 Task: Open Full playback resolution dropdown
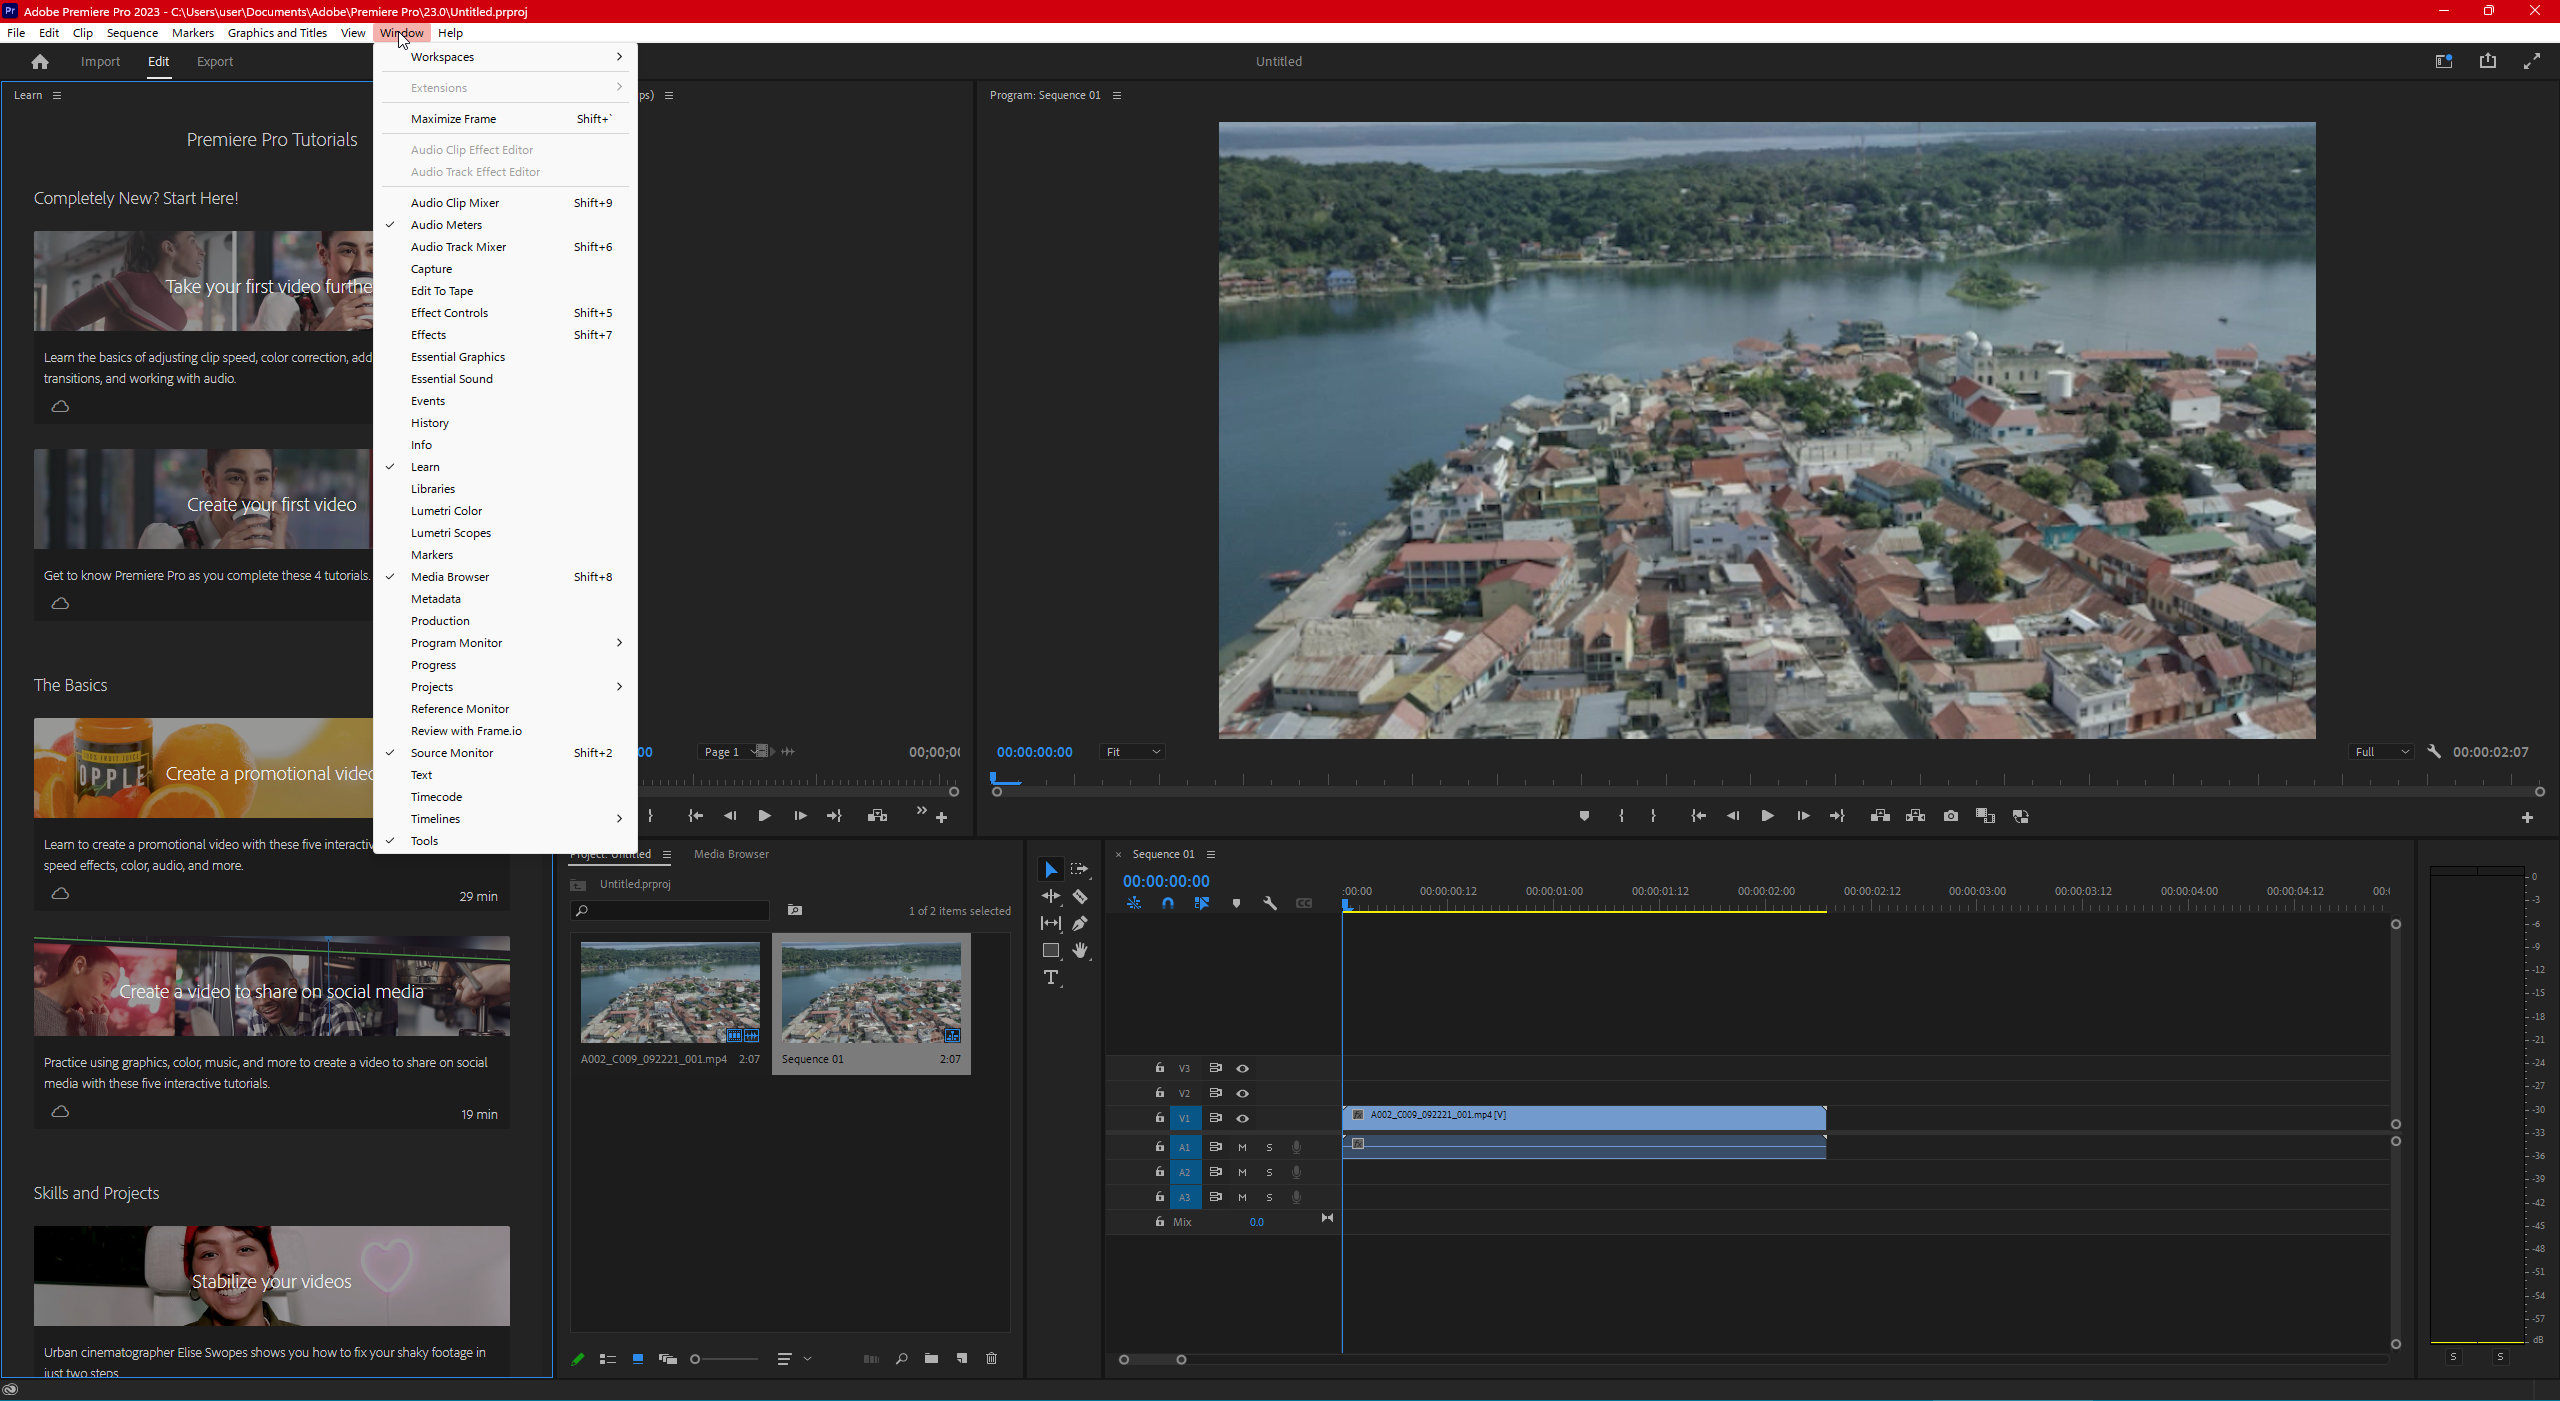click(x=2381, y=752)
